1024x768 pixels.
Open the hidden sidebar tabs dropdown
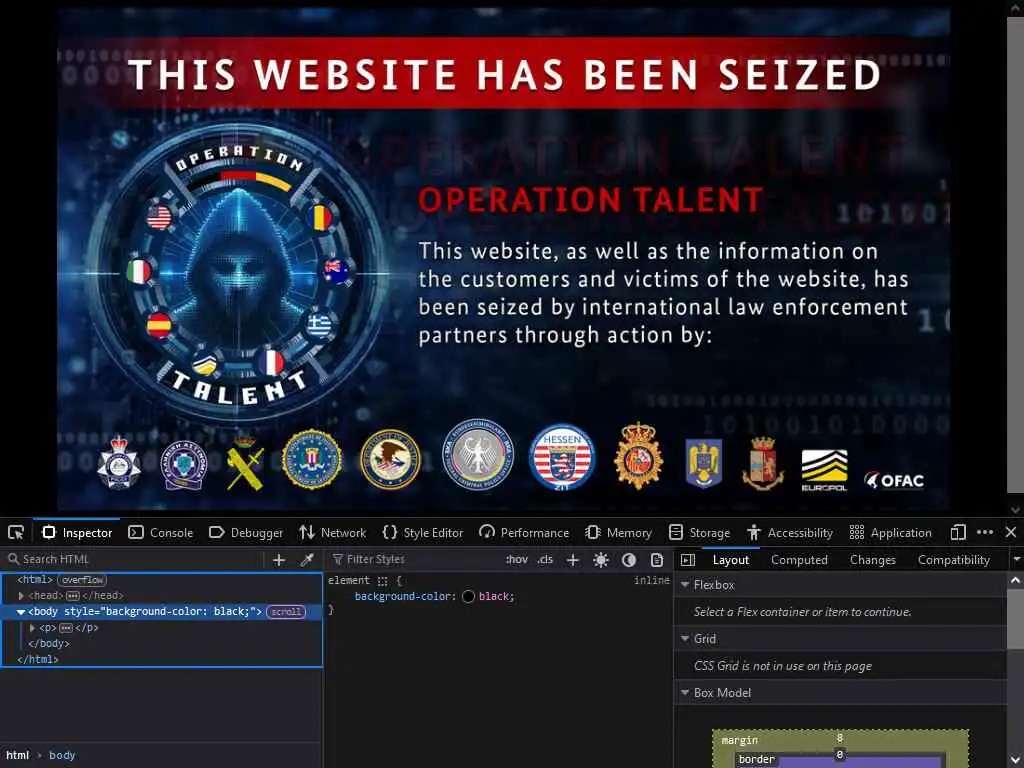coord(1016,560)
